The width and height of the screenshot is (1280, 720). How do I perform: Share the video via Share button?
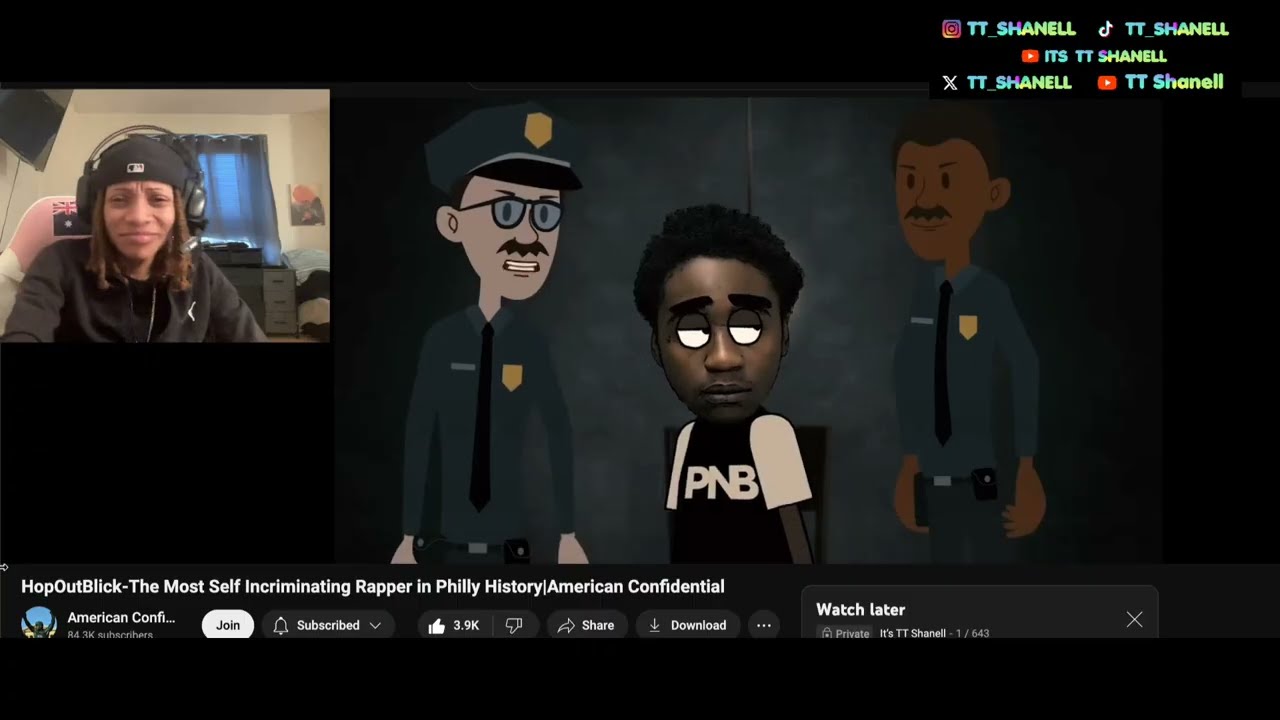click(x=587, y=625)
